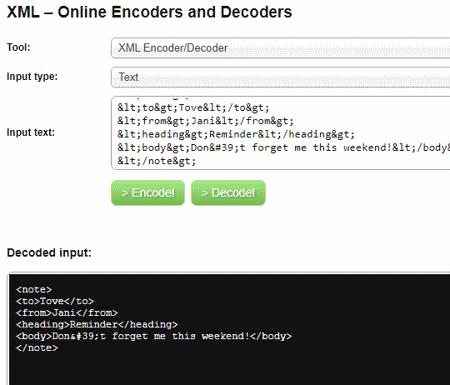Click the '&lt;heading&gt;Reminder' line in input text

[x=236, y=134]
